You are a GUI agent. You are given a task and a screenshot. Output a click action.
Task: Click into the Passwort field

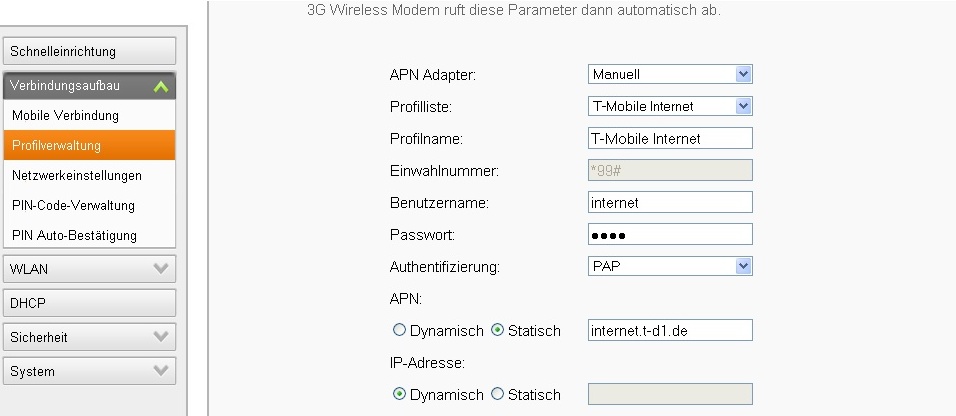click(670, 234)
